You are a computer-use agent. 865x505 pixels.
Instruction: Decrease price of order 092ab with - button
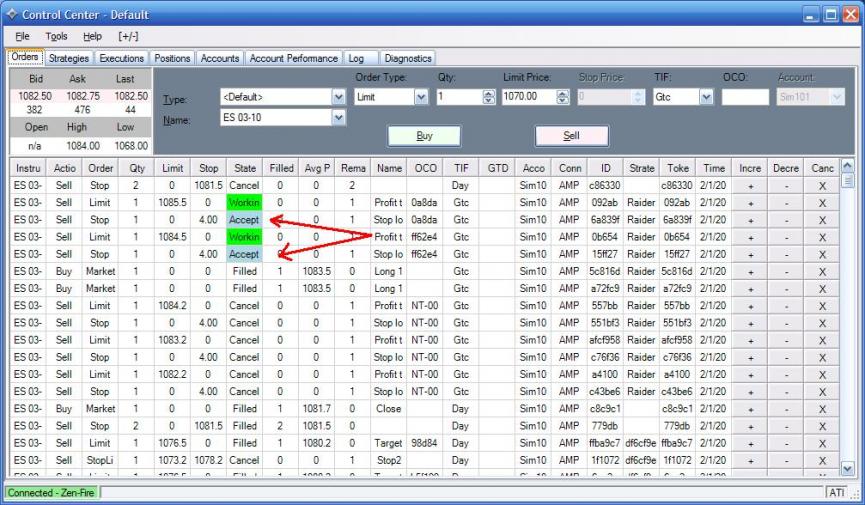pos(786,203)
